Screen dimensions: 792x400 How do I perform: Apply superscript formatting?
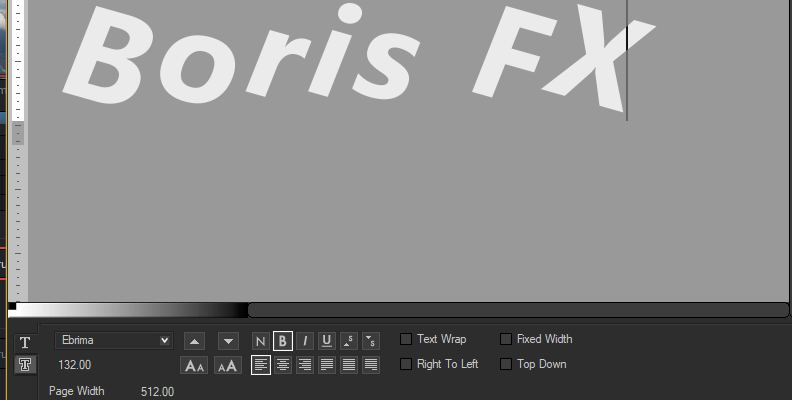point(348,341)
